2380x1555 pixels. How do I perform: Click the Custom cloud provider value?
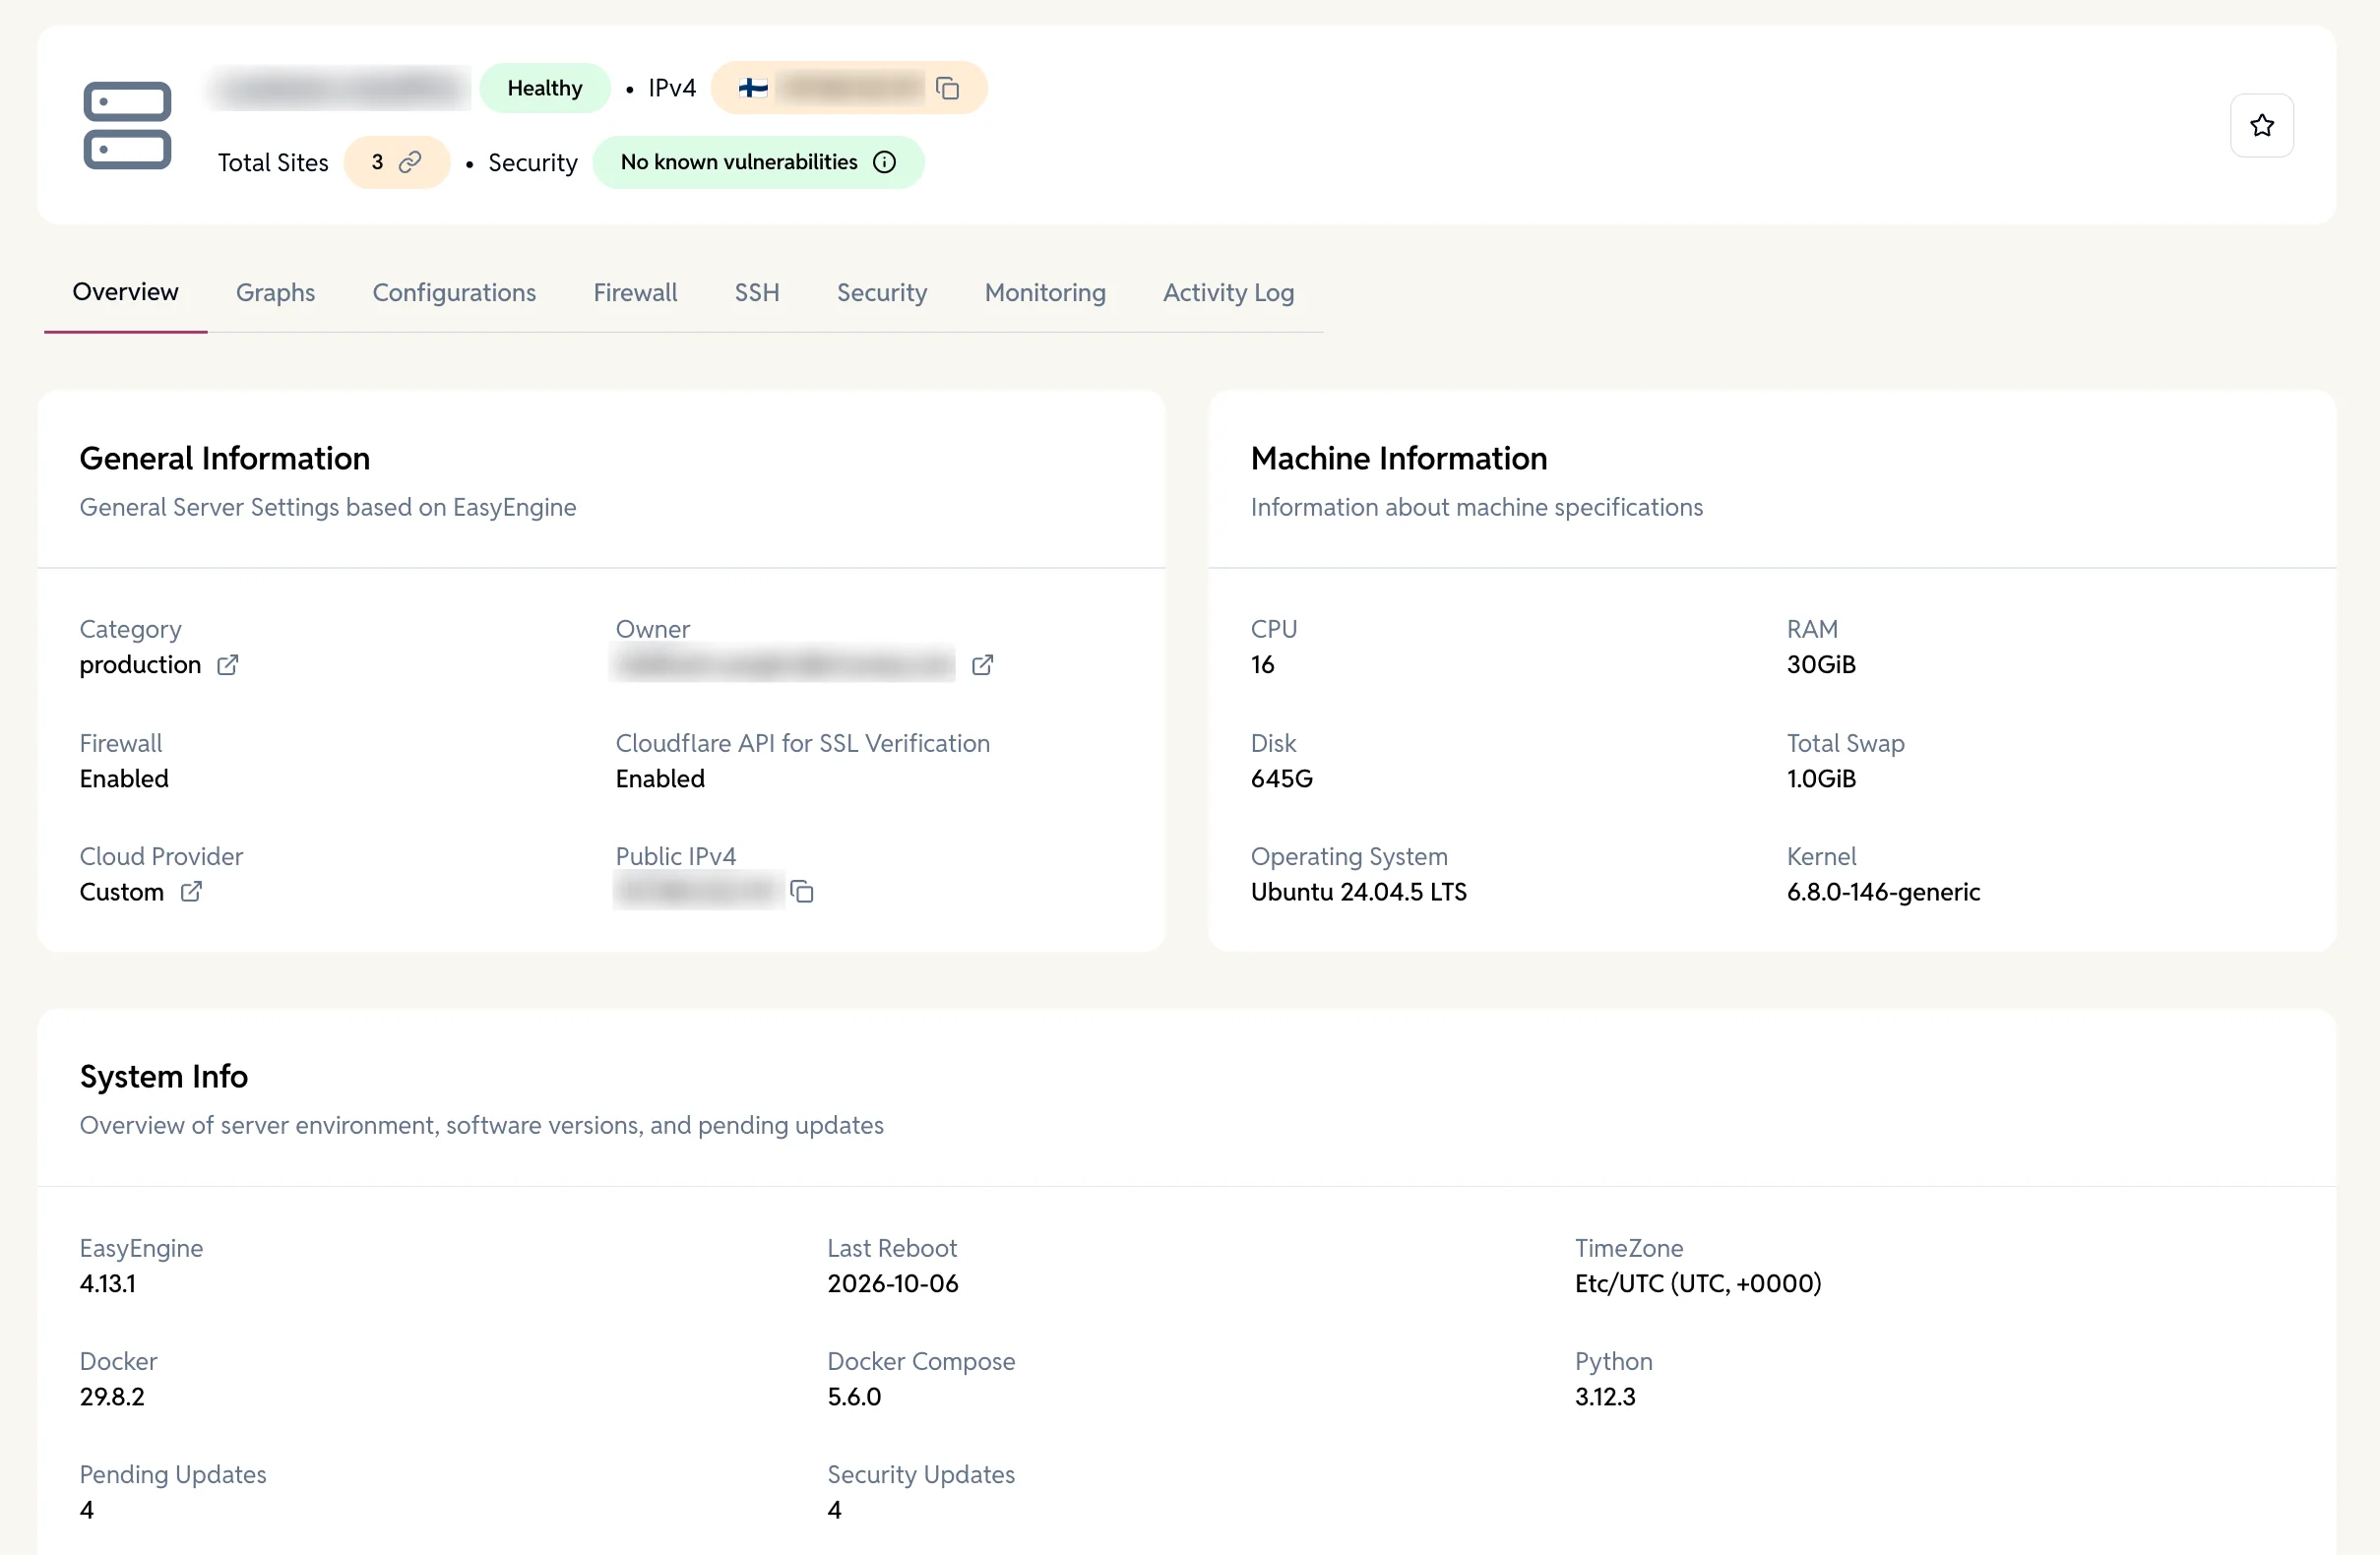click(122, 891)
